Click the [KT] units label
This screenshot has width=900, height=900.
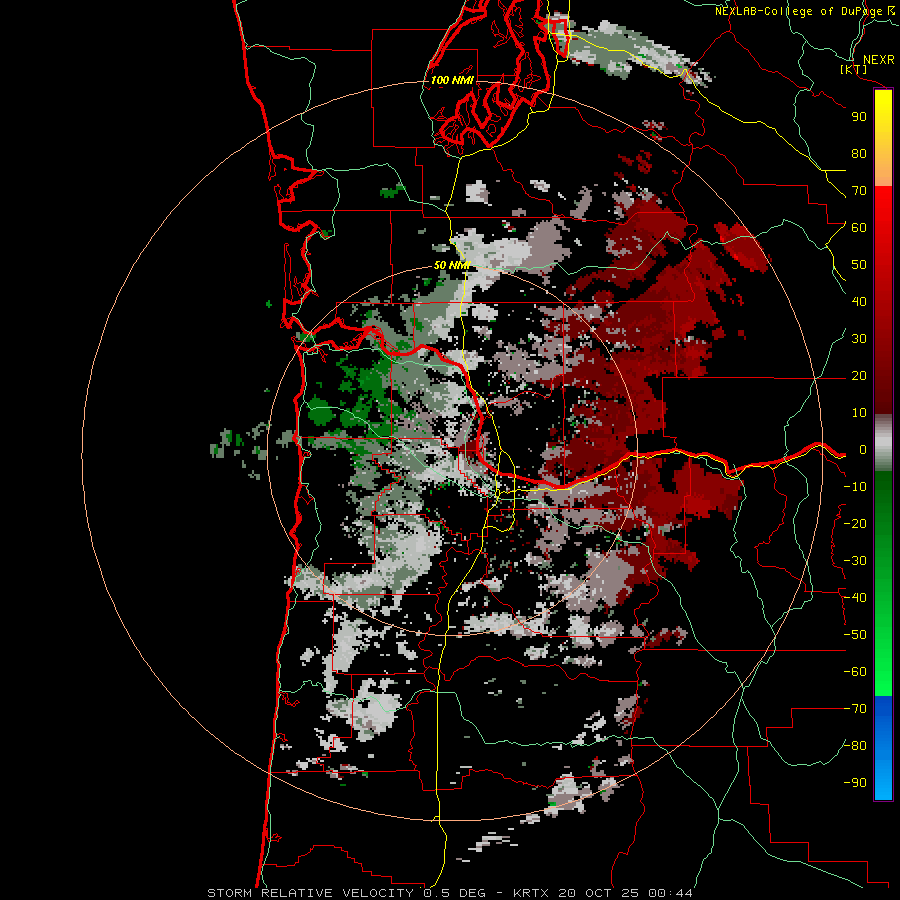[853, 69]
